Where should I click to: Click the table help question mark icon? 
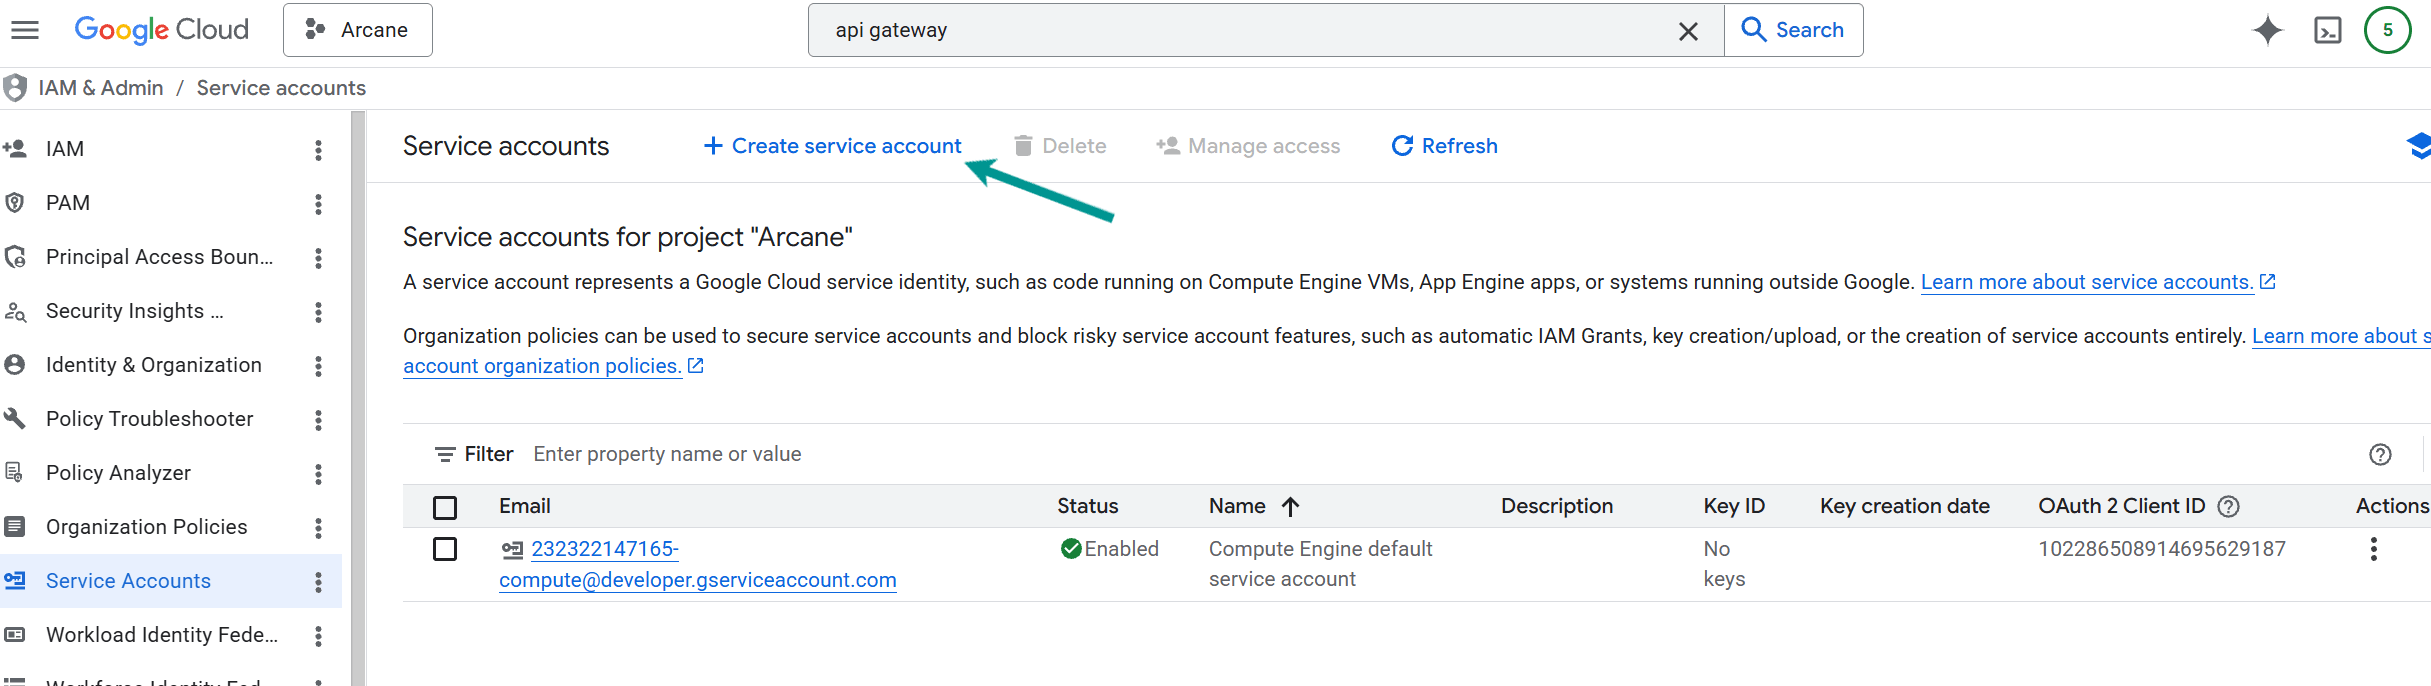click(x=2380, y=455)
